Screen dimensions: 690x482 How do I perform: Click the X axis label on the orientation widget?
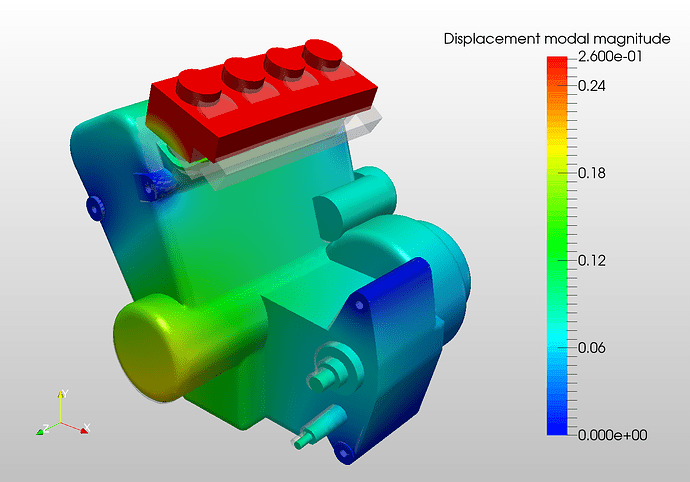point(87,427)
